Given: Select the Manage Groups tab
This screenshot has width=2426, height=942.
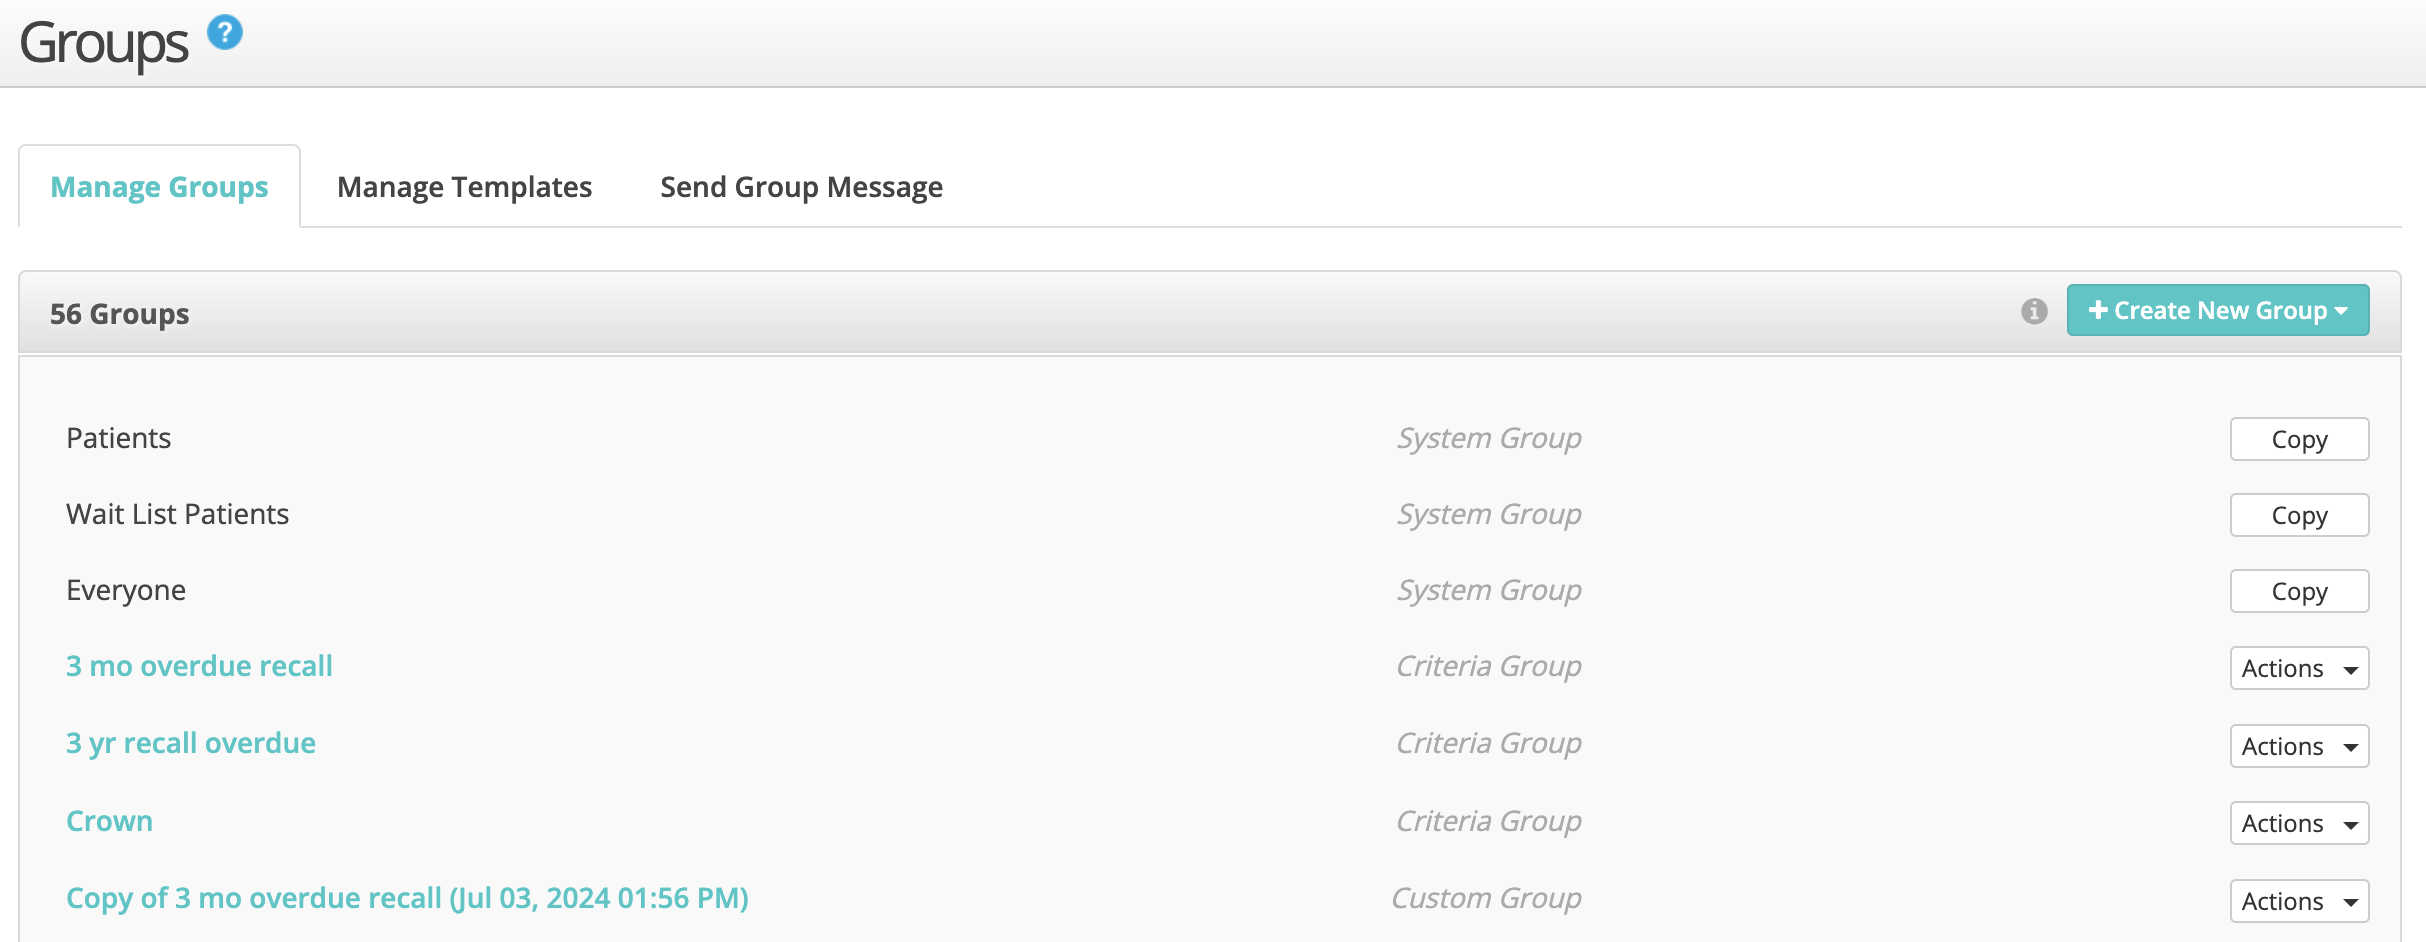Looking at the screenshot, I should [159, 187].
